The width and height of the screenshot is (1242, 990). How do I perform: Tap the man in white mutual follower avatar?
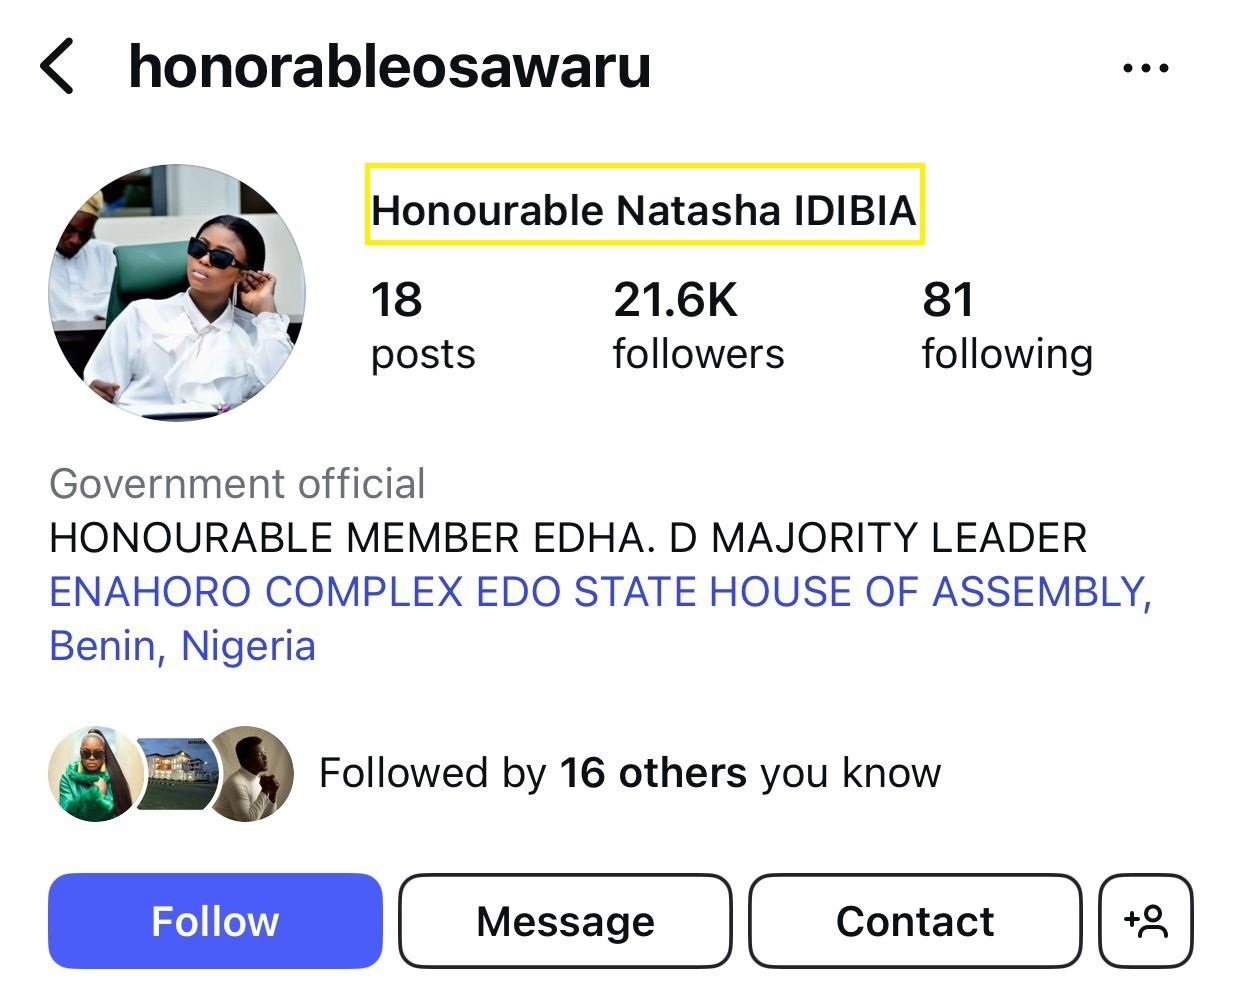pos(250,773)
